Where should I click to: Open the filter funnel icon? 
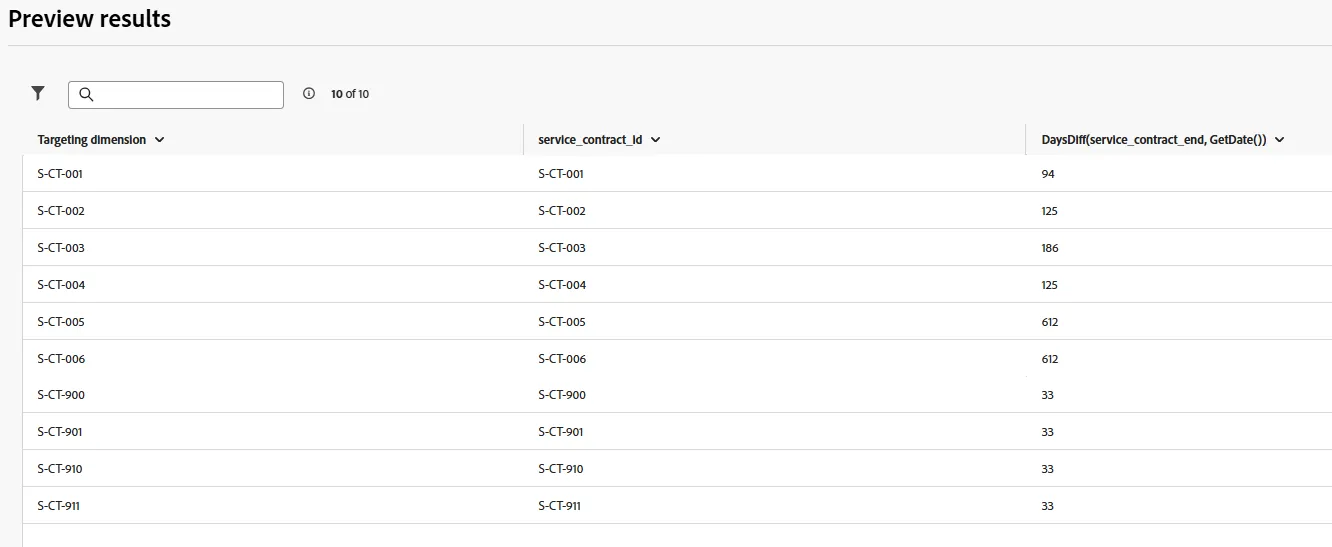tap(38, 93)
